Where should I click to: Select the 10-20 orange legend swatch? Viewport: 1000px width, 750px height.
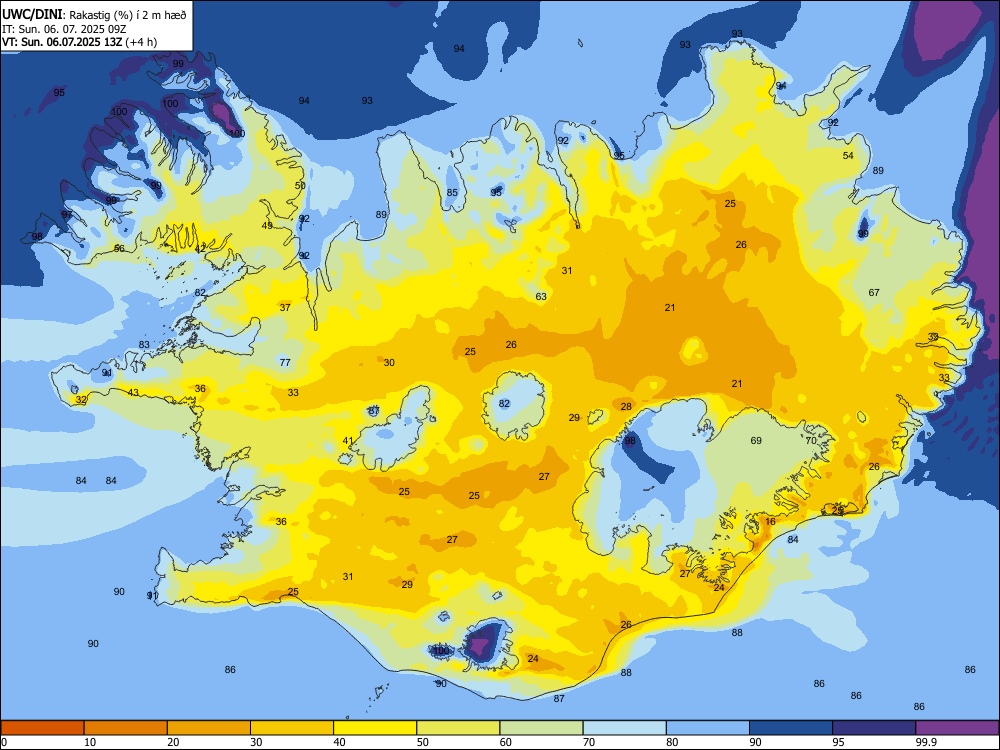pos(126,728)
